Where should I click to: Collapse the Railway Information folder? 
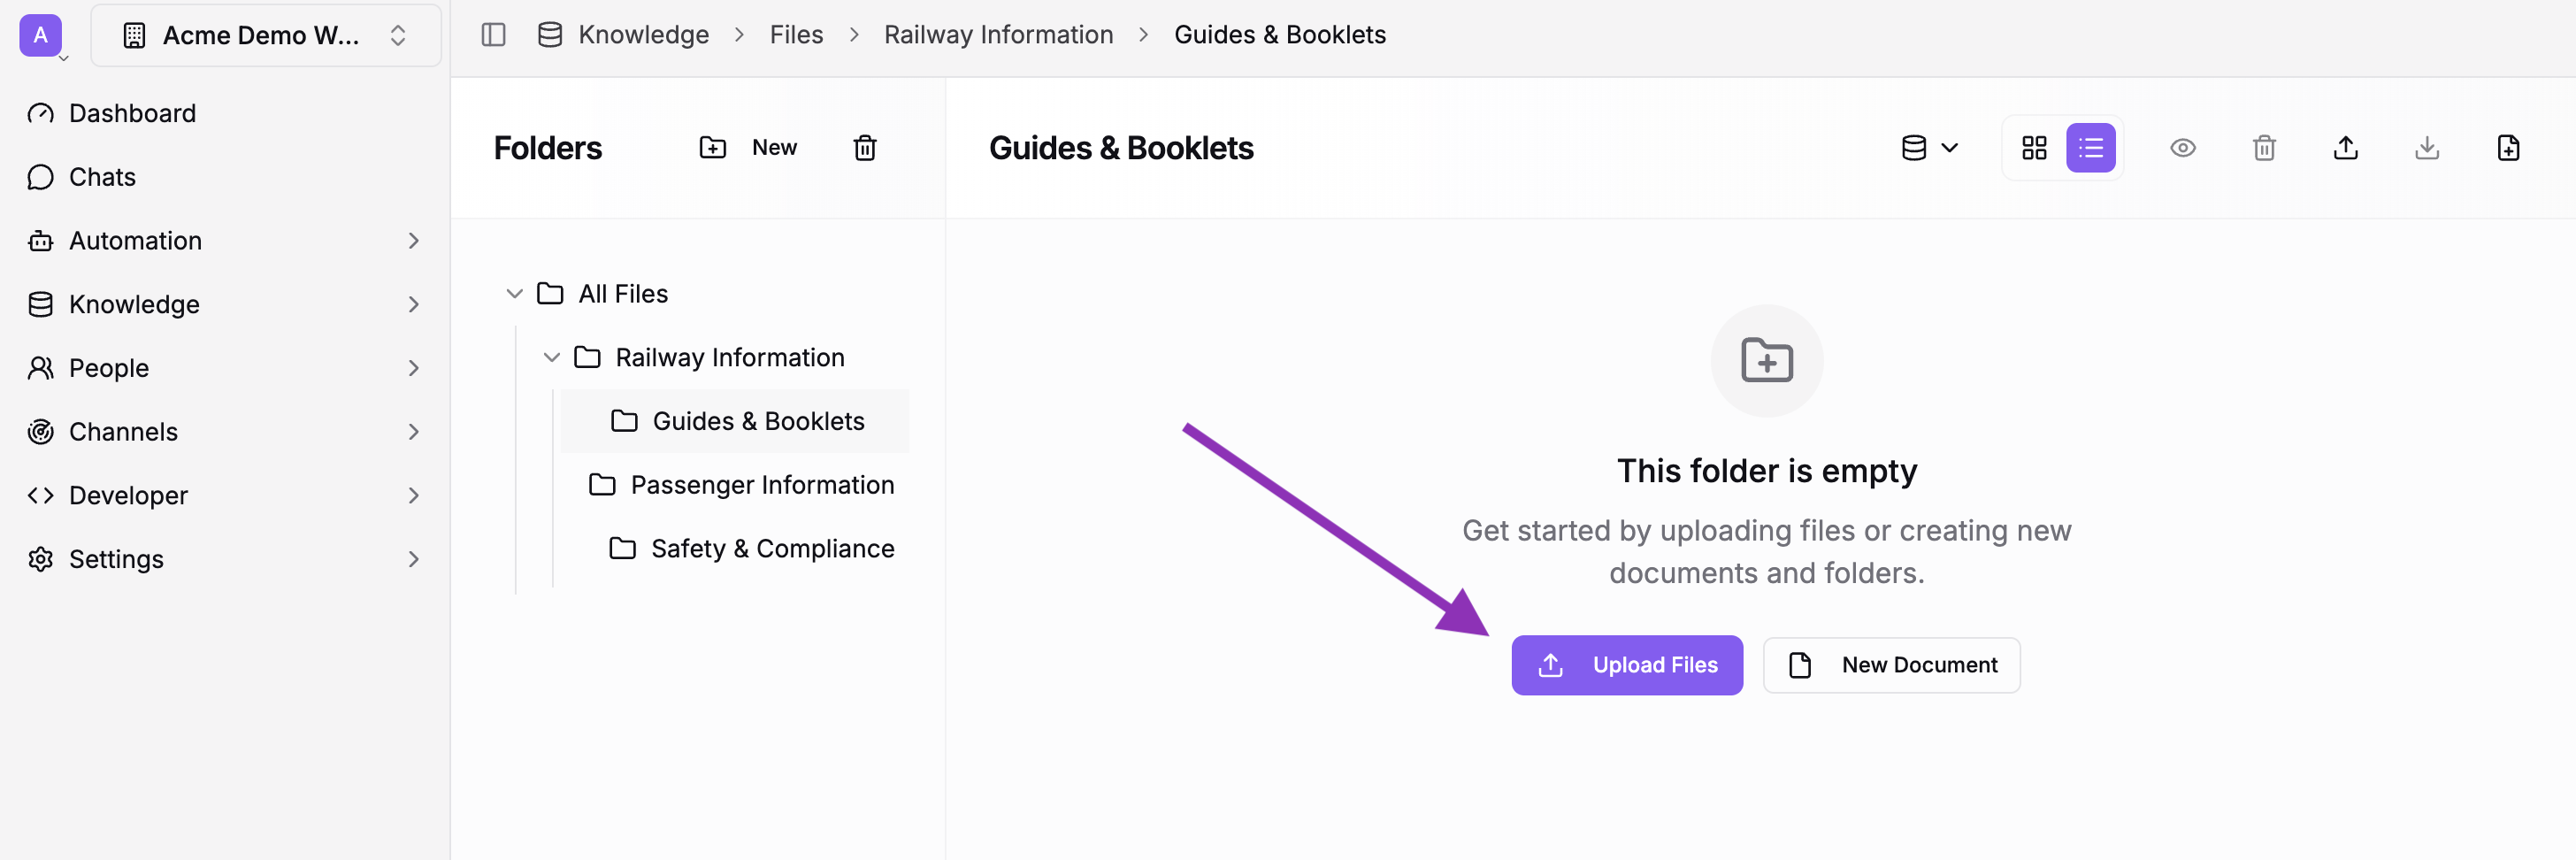point(551,357)
